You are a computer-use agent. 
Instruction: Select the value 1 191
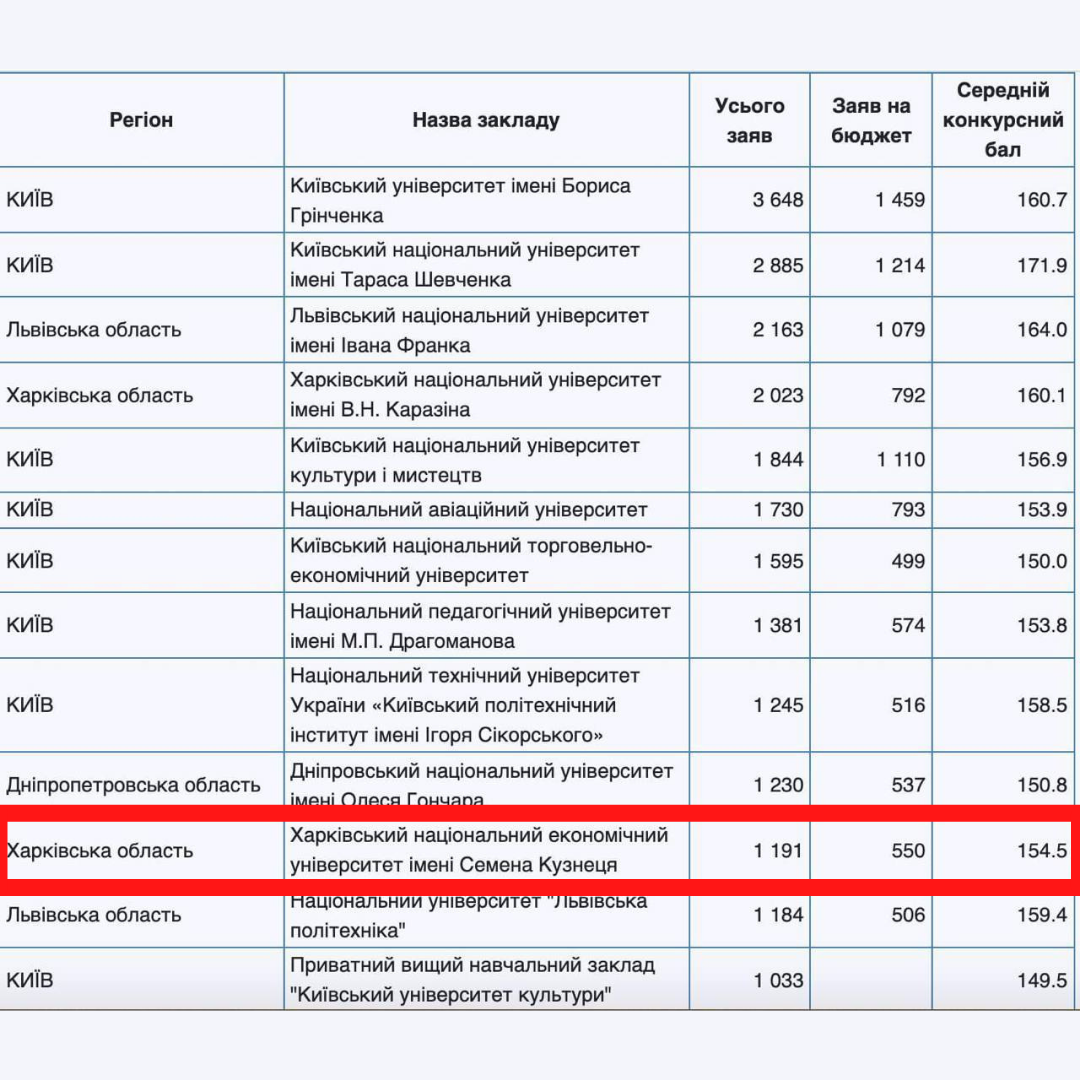click(778, 851)
